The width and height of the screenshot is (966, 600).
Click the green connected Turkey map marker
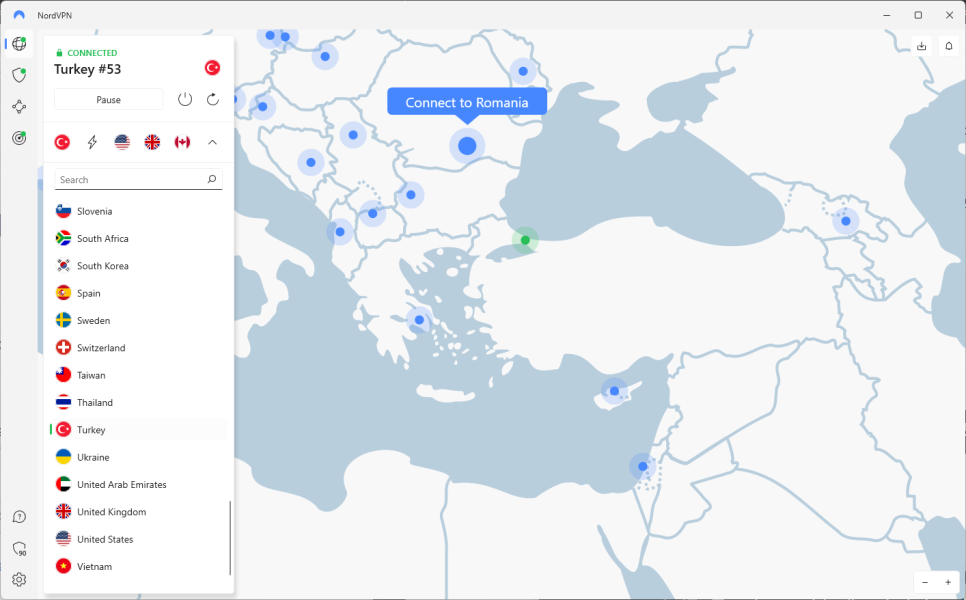click(525, 240)
